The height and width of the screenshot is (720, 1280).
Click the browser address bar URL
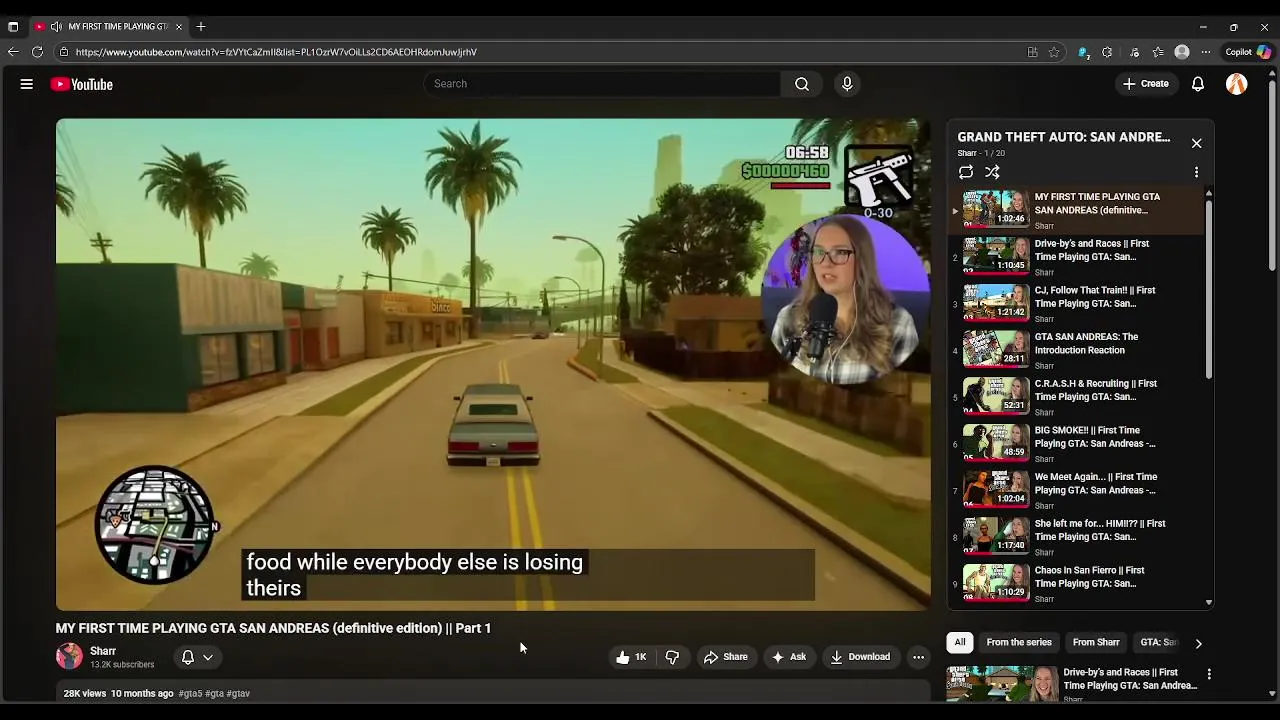(276, 52)
